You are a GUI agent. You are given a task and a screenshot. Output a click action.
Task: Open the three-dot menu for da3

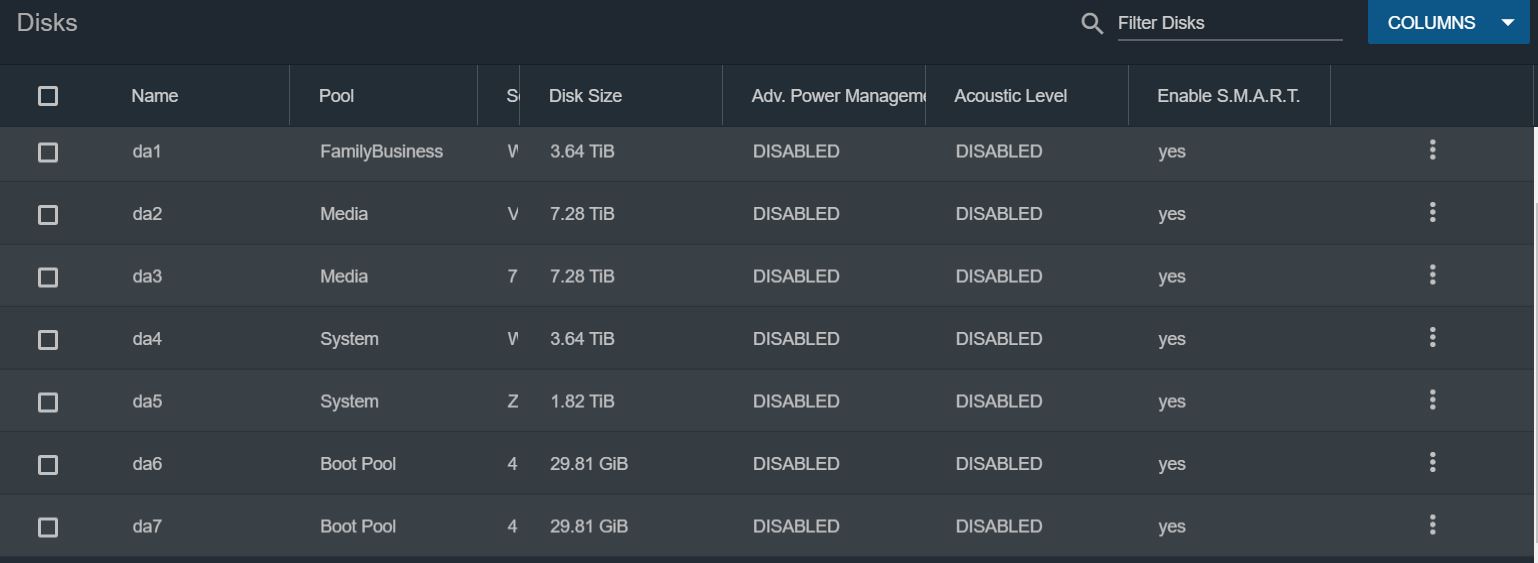[1433, 274]
